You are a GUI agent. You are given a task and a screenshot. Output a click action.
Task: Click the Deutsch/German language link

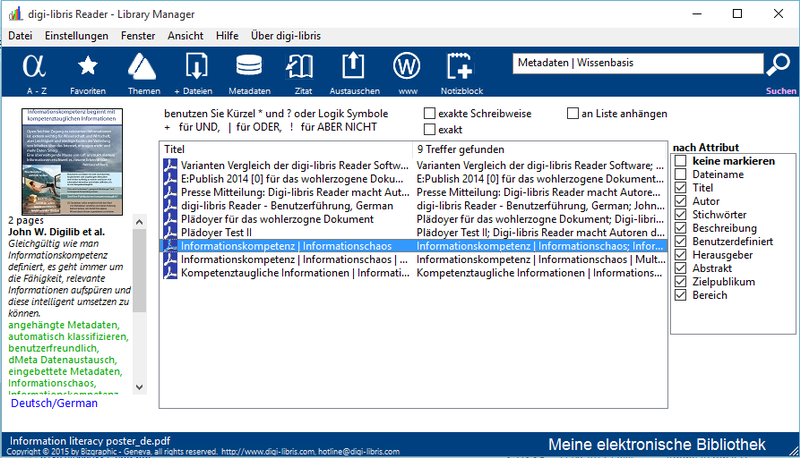54,403
